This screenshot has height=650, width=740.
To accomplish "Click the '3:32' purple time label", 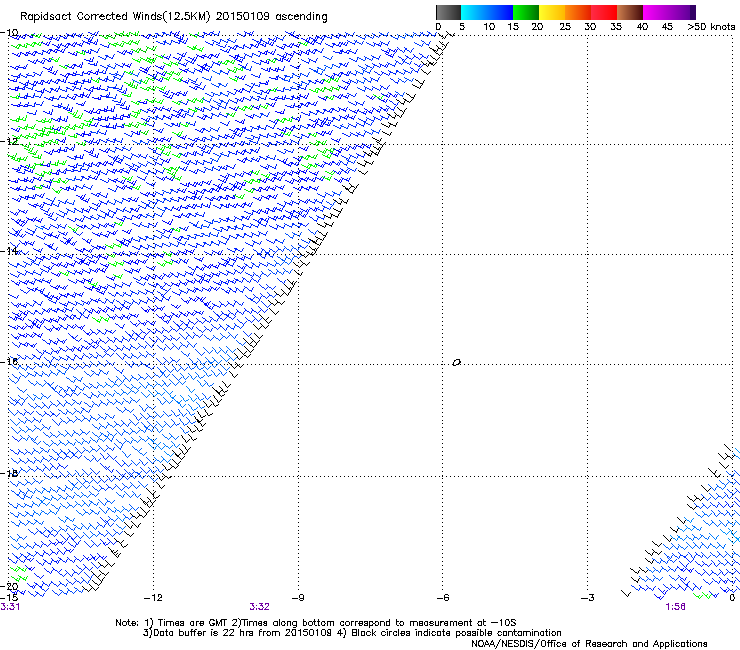I will (x=259, y=607).
